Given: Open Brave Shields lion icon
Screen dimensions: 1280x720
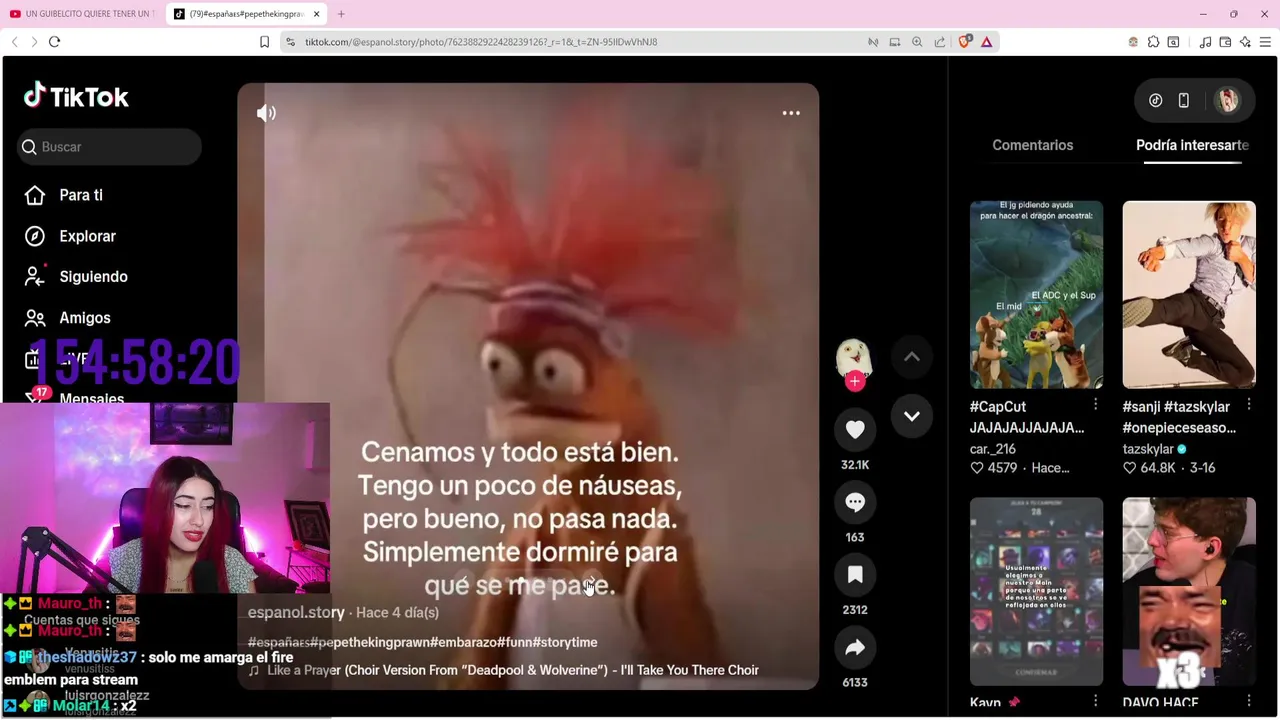Looking at the screenshot, I should tap(965, 42).
